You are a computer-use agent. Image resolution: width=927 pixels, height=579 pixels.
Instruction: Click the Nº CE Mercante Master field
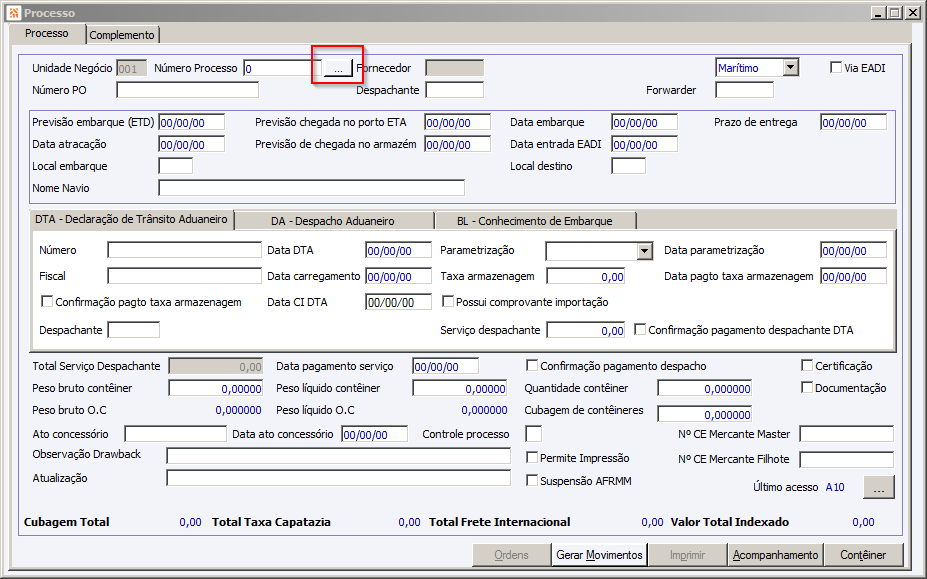point(847,434)
